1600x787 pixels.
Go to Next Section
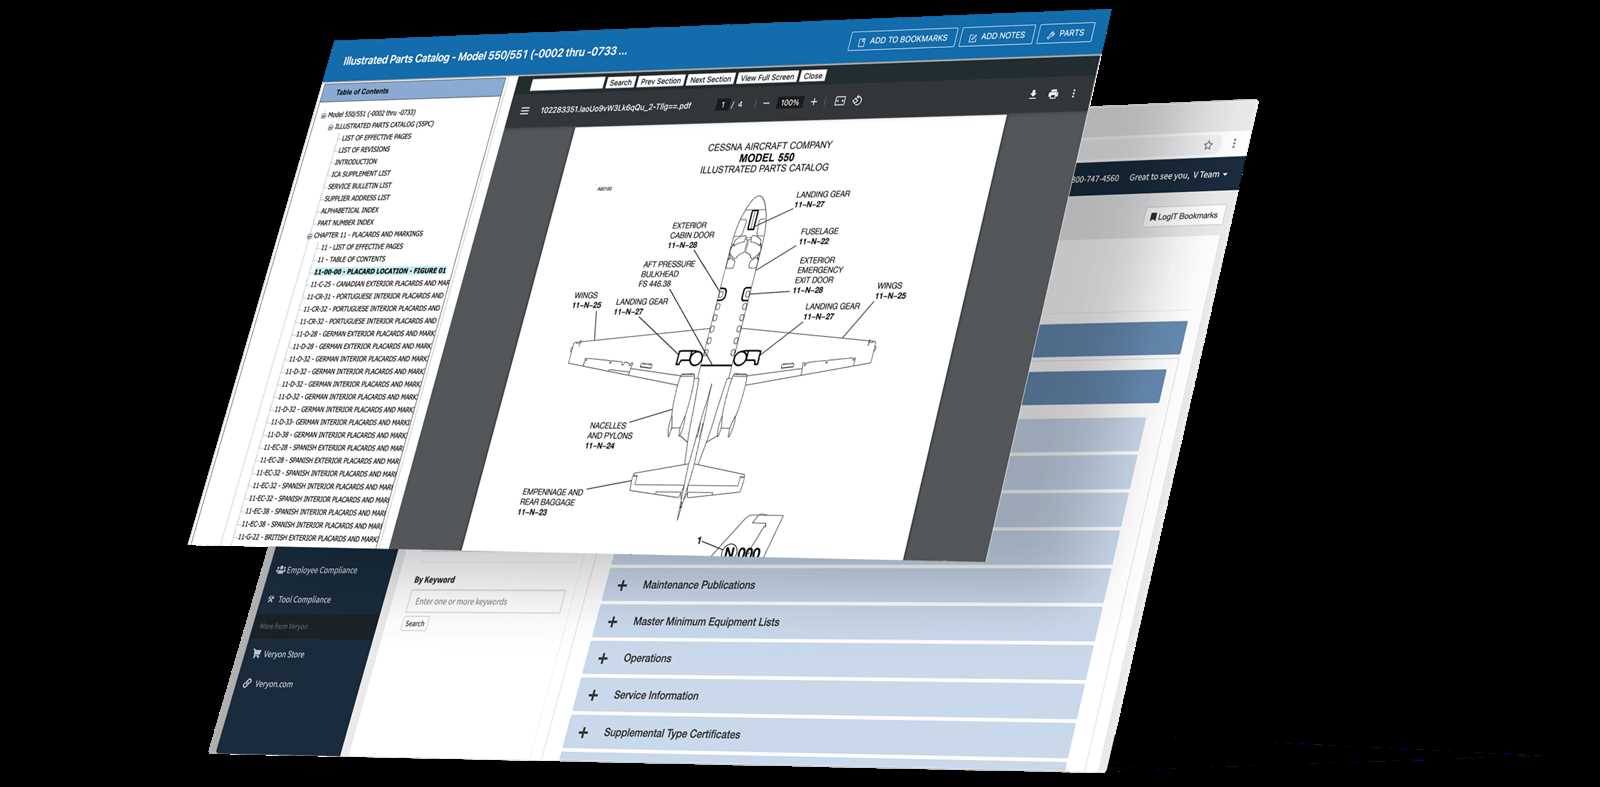coord(710,79)
